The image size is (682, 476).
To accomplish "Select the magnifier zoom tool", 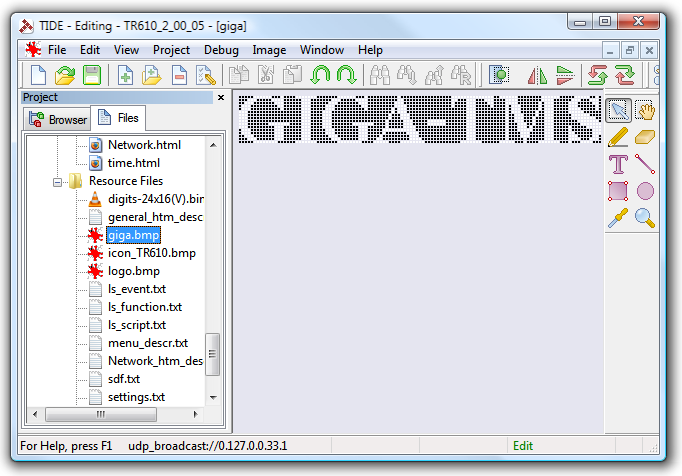I will point(645,218).
